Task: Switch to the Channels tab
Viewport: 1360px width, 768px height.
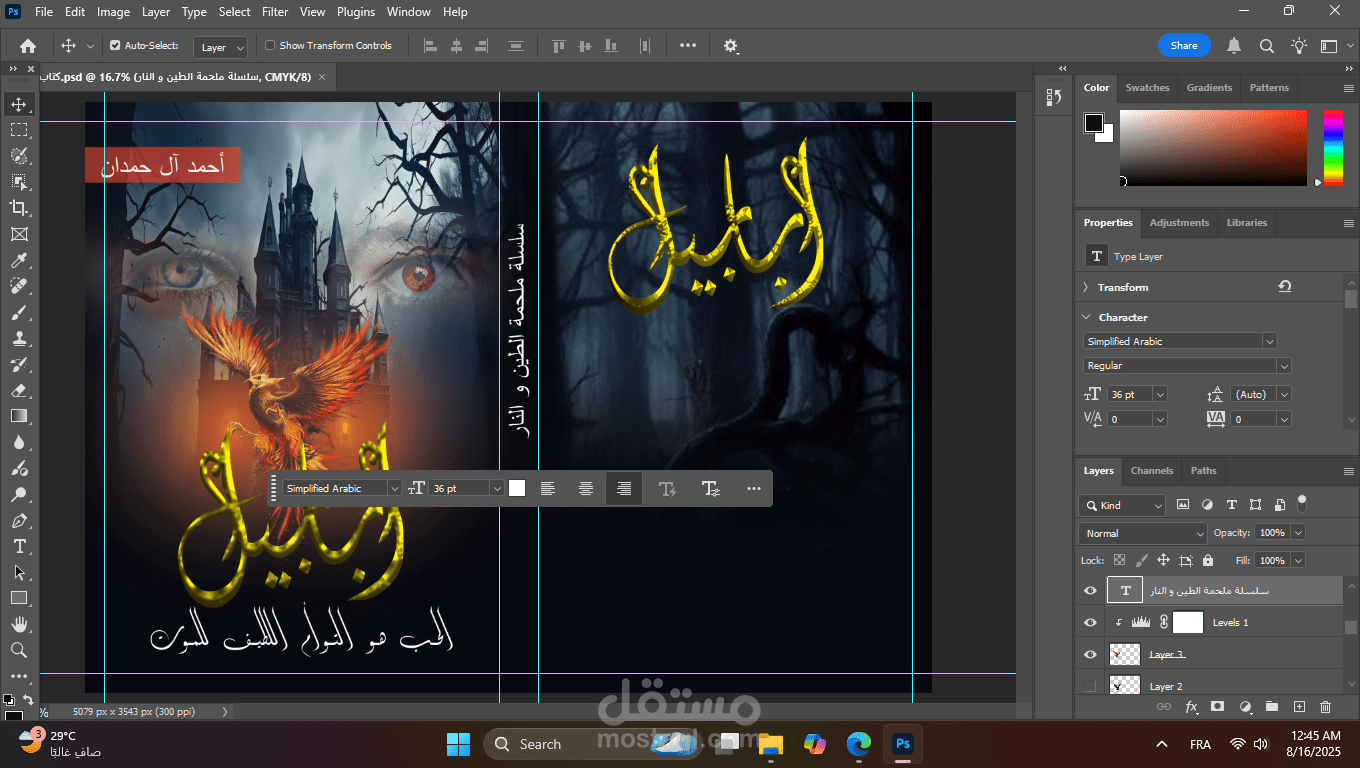Action: tap(1152, 471)
